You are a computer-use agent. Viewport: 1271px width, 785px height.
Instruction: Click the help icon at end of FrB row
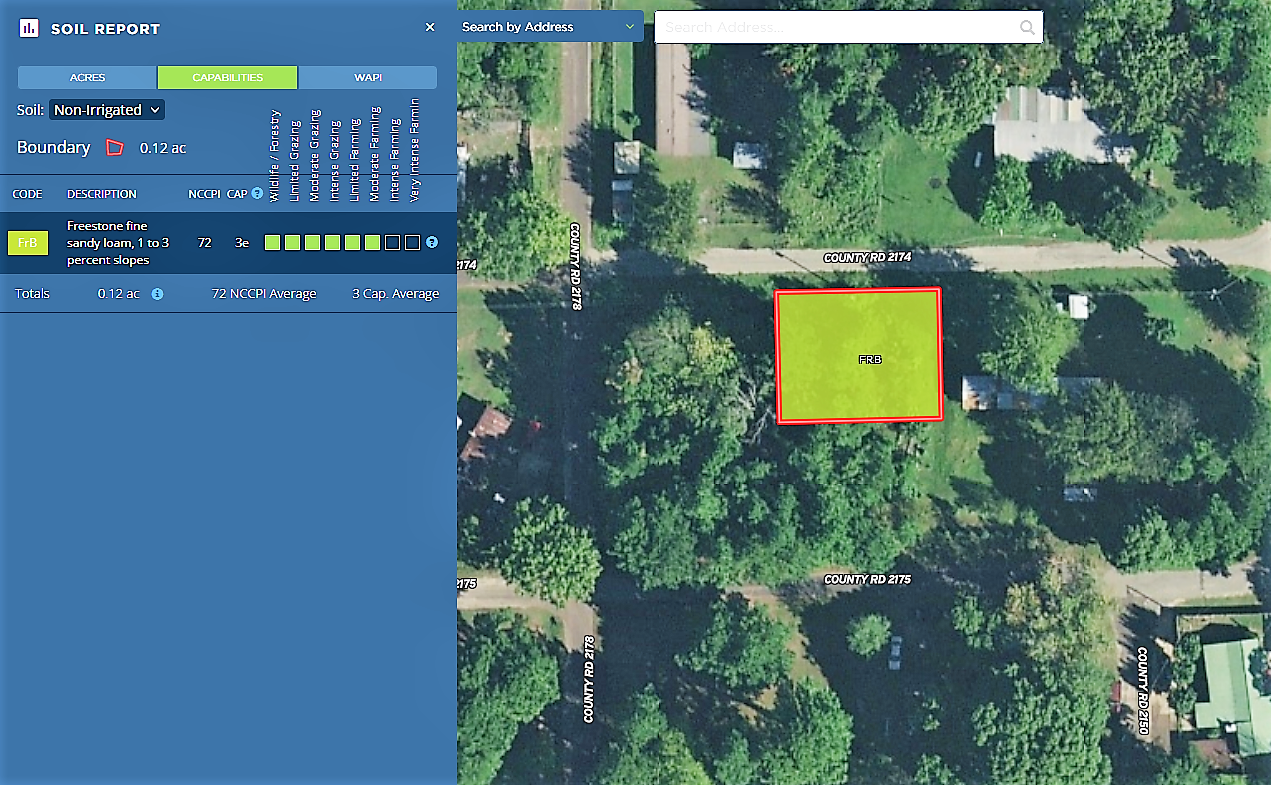coord(432,242)
